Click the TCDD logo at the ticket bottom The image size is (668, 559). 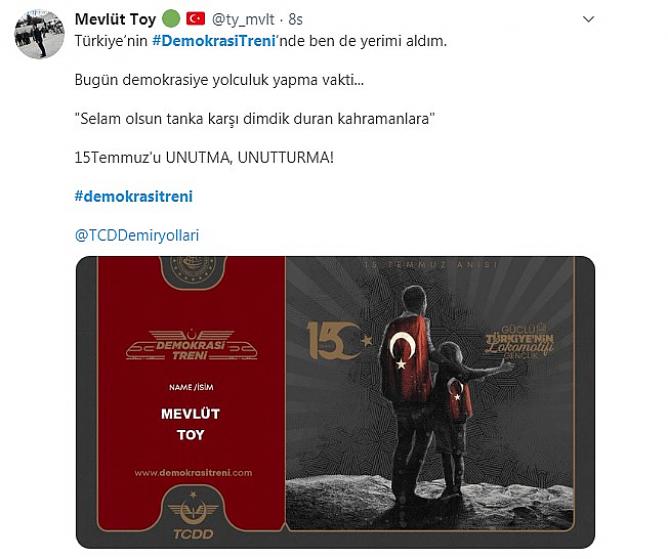(x=193, y=516)
